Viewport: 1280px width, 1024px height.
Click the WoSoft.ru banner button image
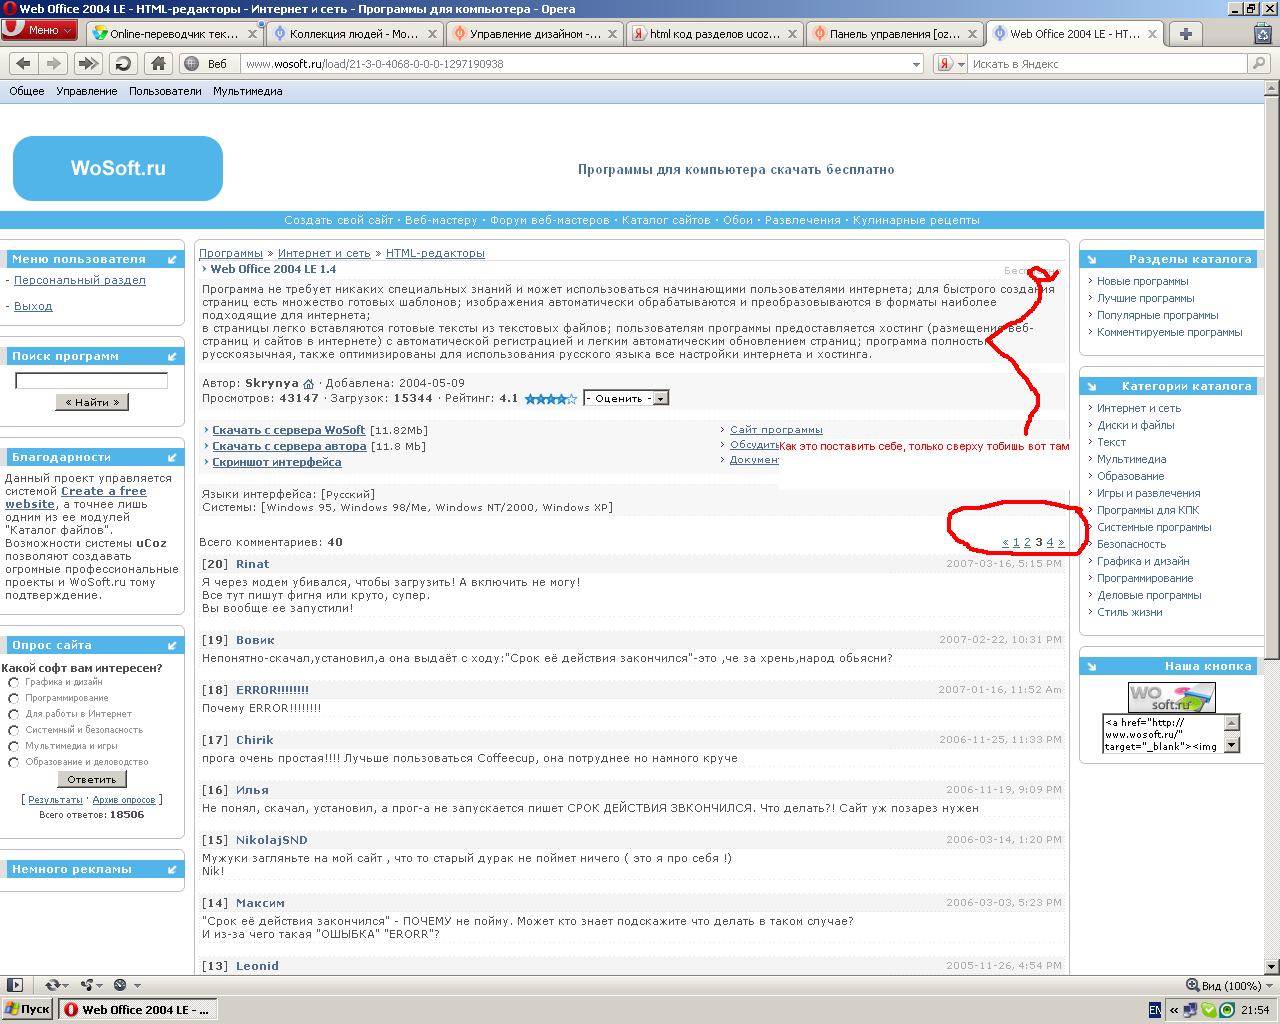click(x=1171, y=697)
